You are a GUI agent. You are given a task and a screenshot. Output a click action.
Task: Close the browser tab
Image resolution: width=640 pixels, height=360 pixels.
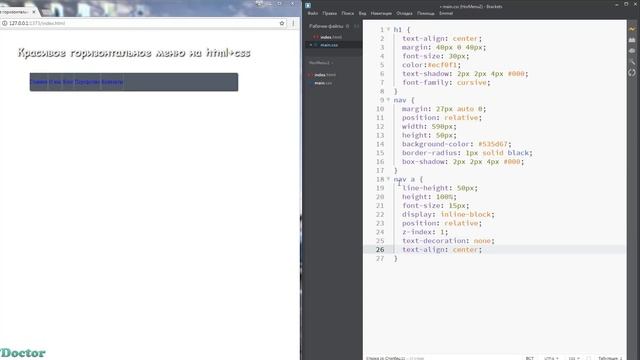click(x=34, y=12)
